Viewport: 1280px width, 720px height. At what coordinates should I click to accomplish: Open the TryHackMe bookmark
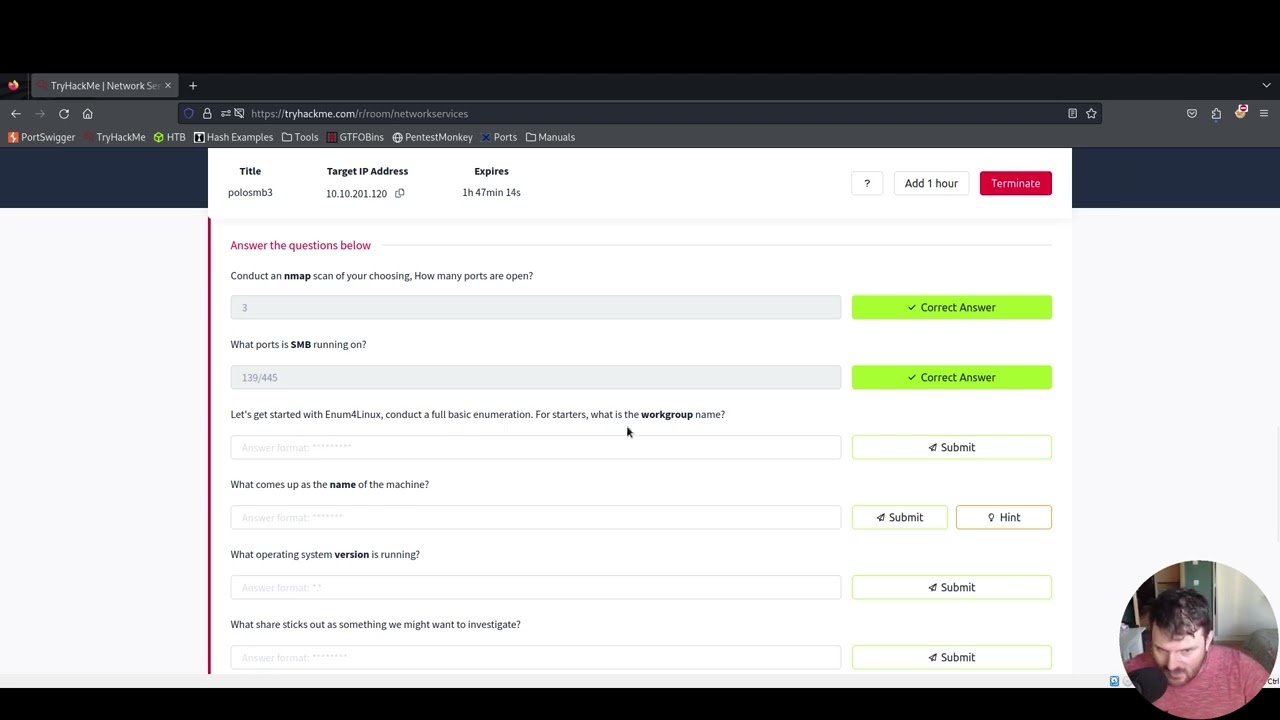point(114,137)
